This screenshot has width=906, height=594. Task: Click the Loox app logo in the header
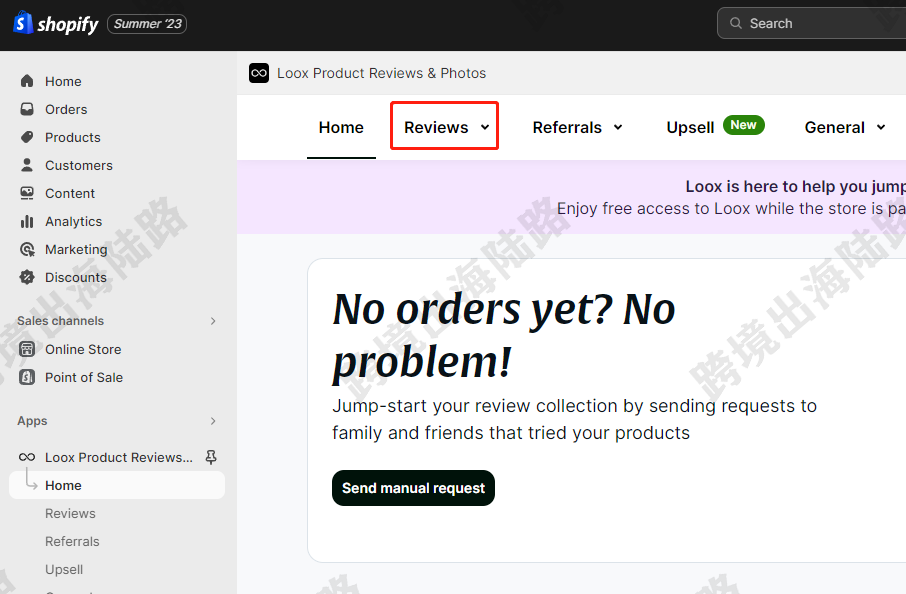pos(259,73)
